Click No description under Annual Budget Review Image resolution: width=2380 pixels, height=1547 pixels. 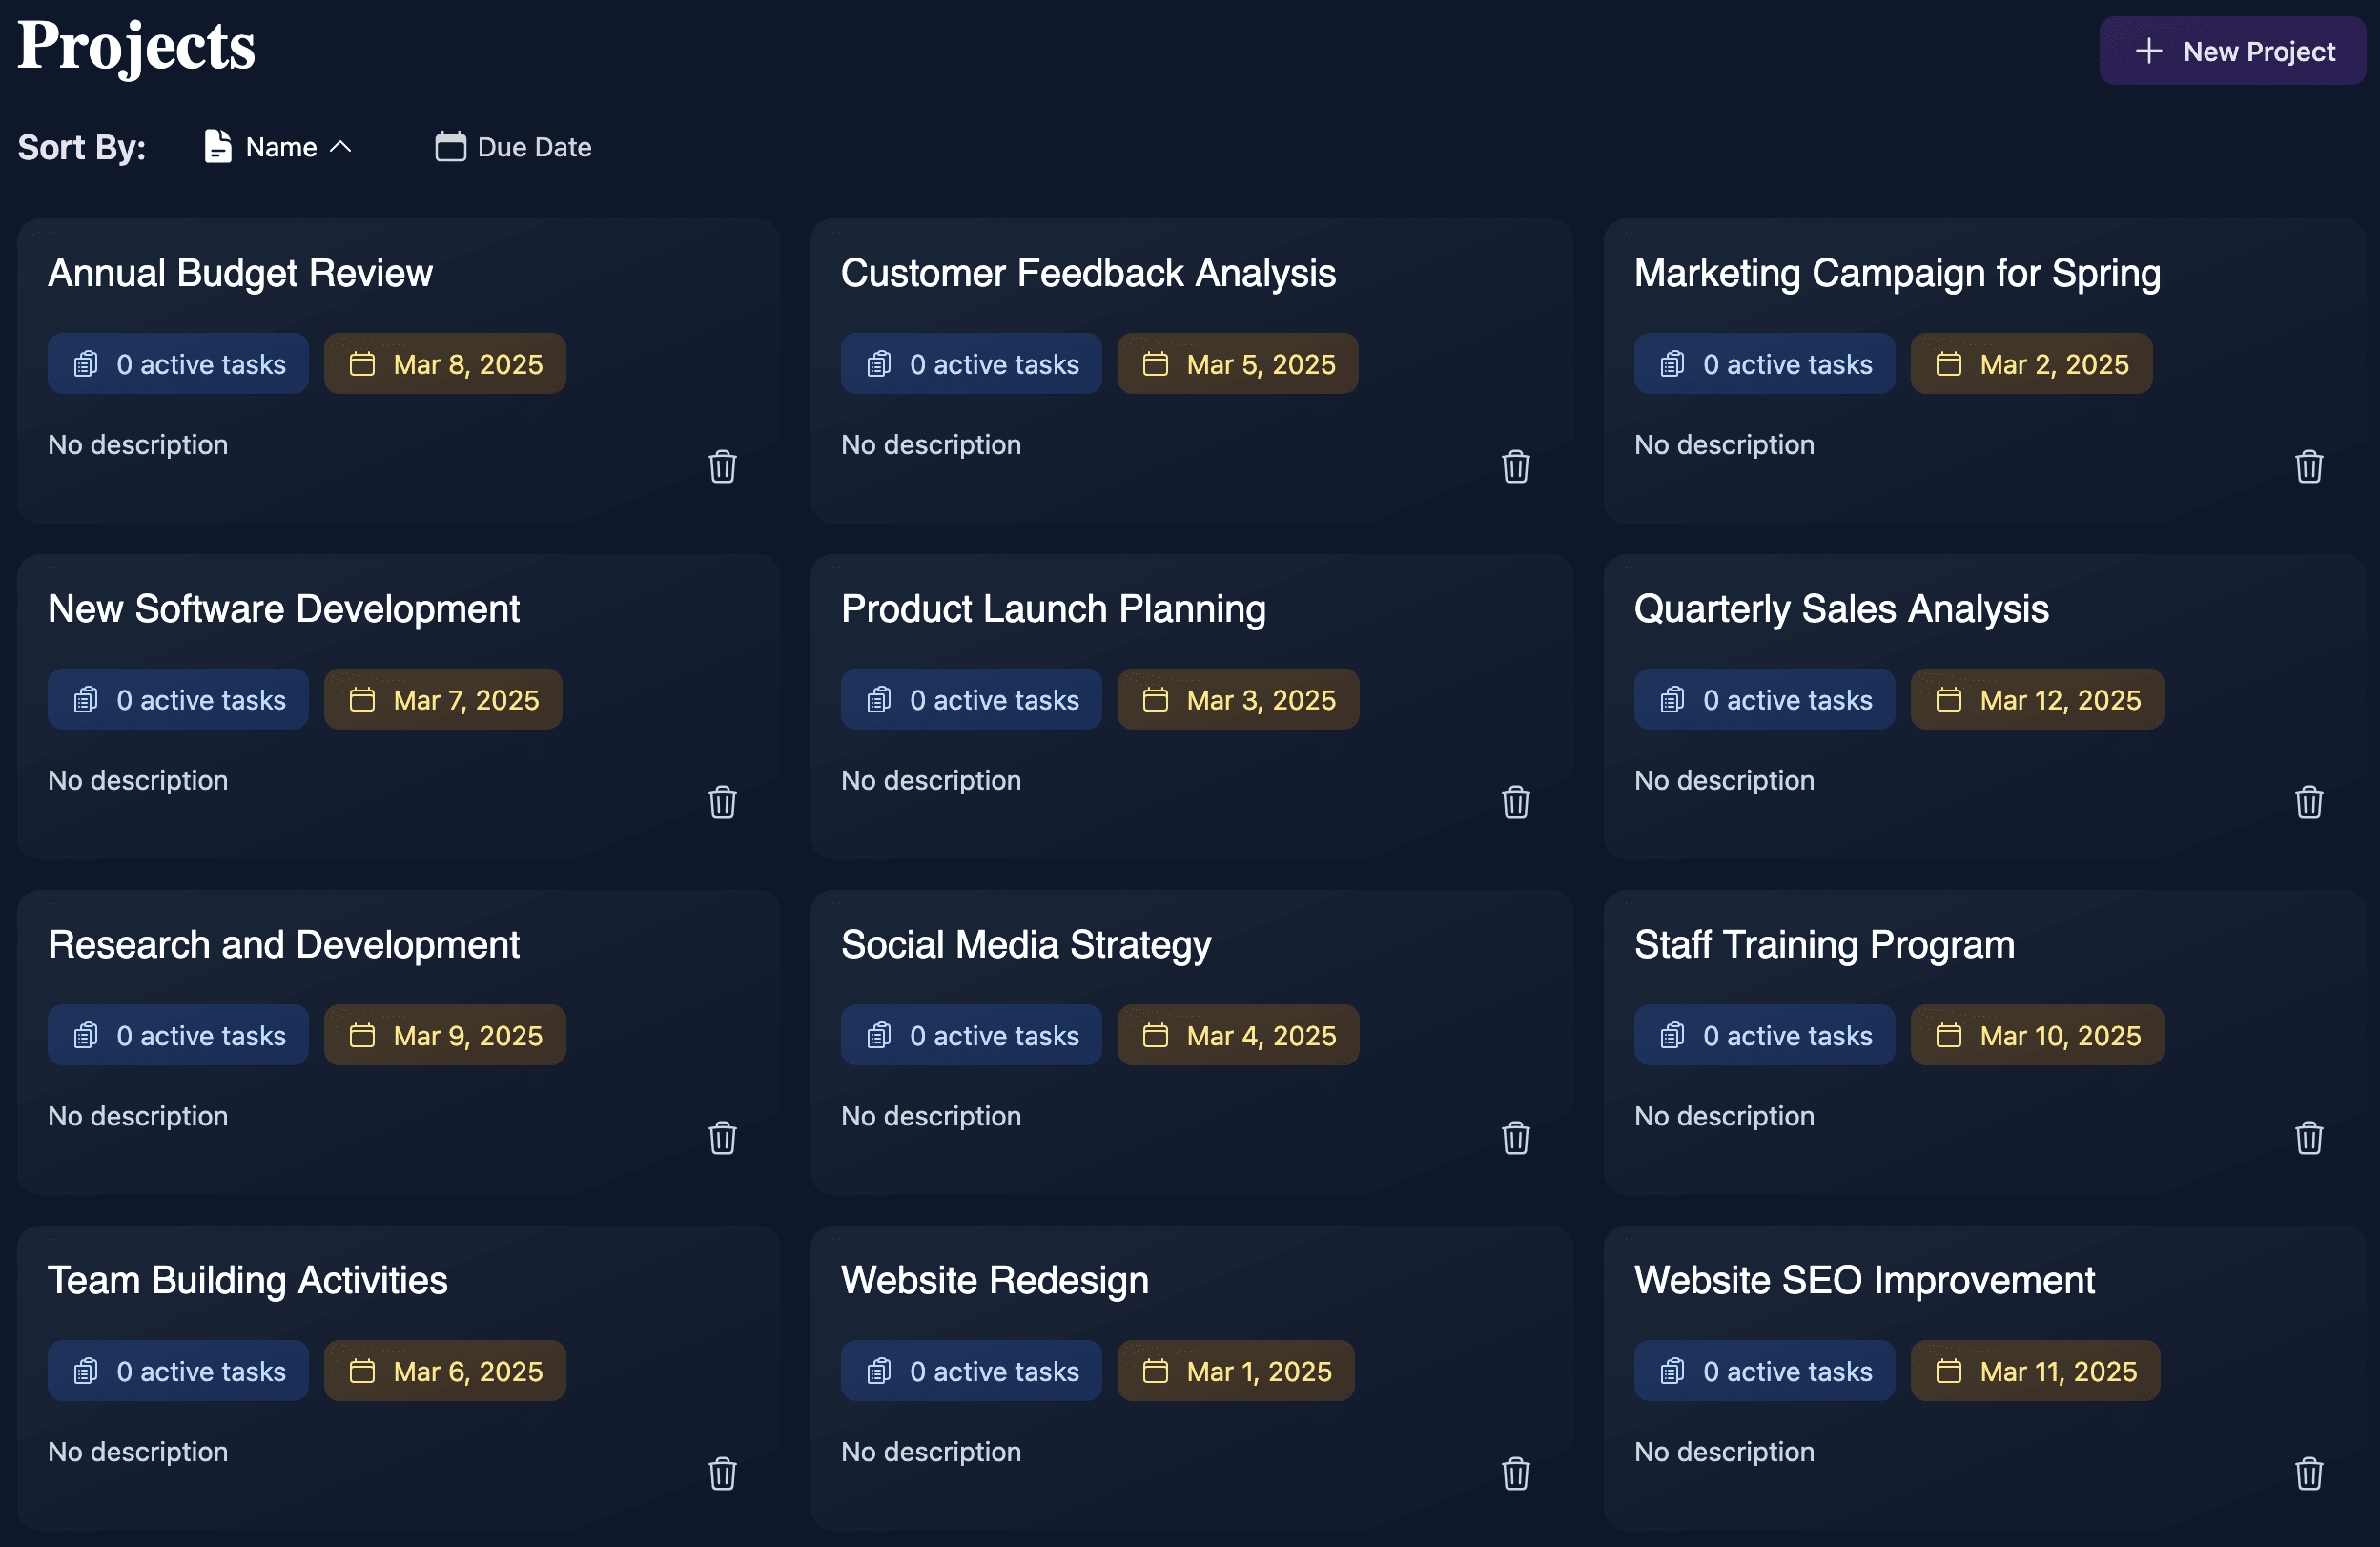(x=138, y=445)
